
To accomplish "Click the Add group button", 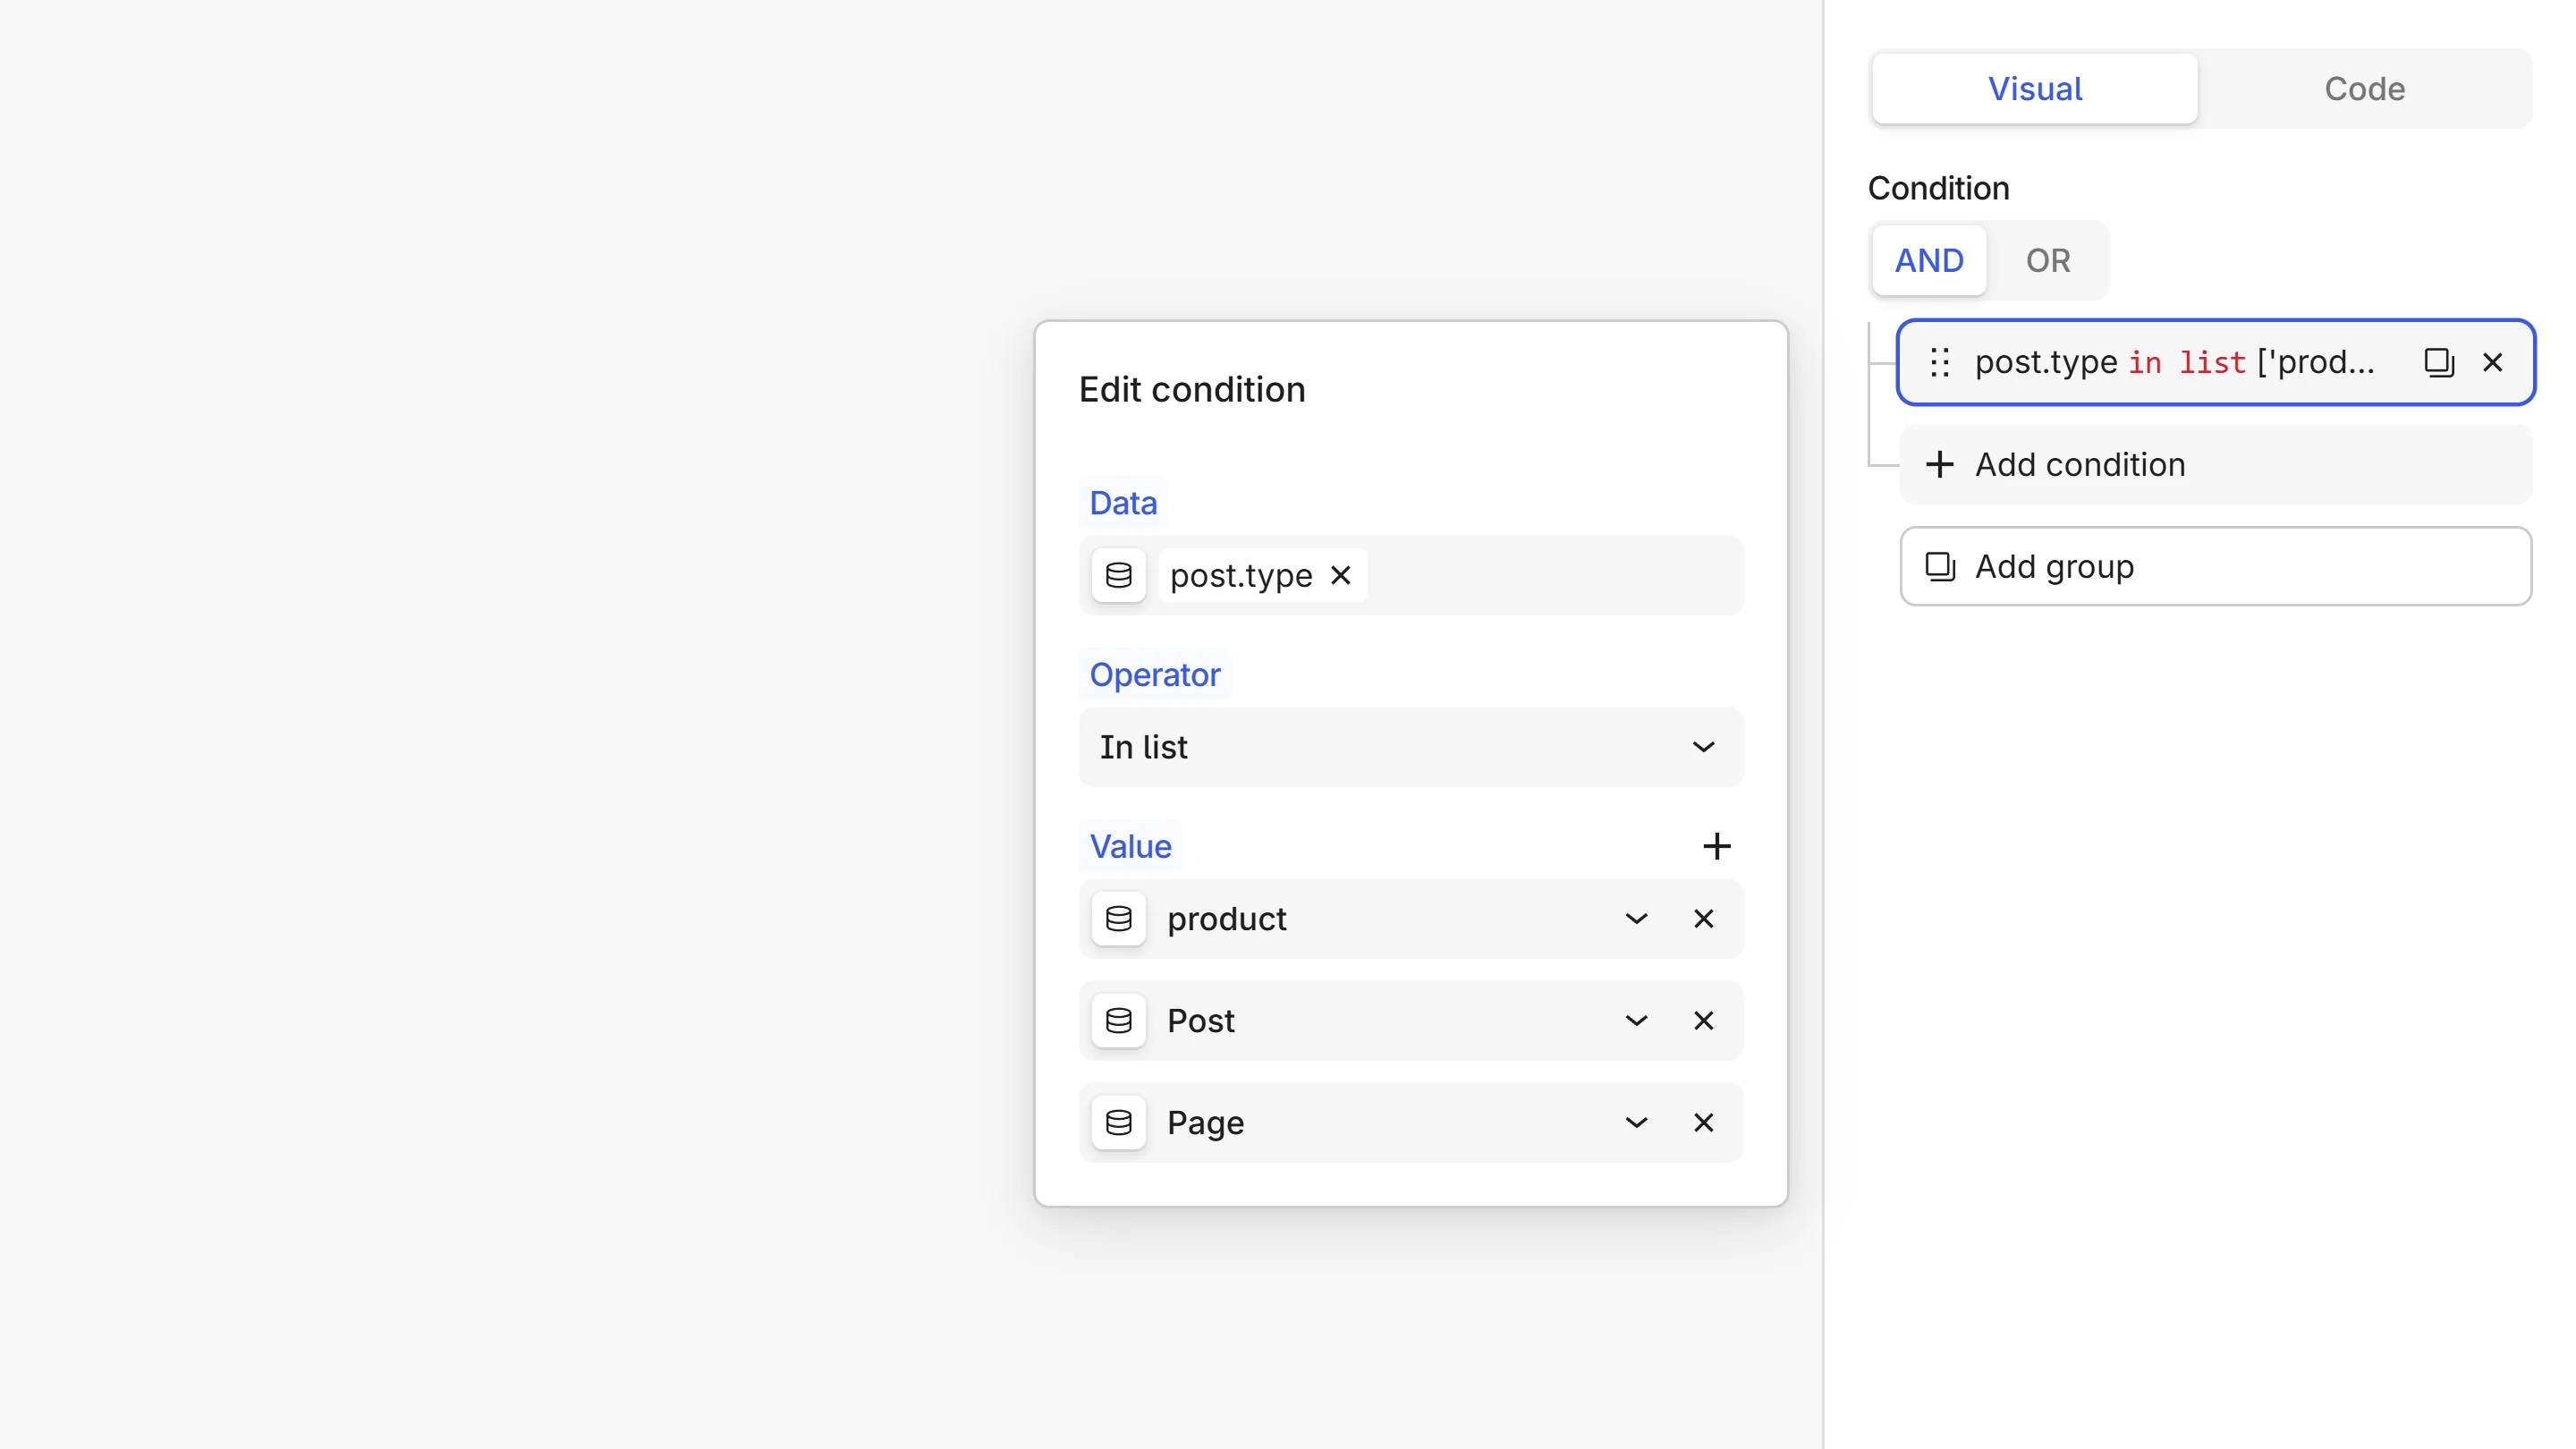I will click(2215, 566).
